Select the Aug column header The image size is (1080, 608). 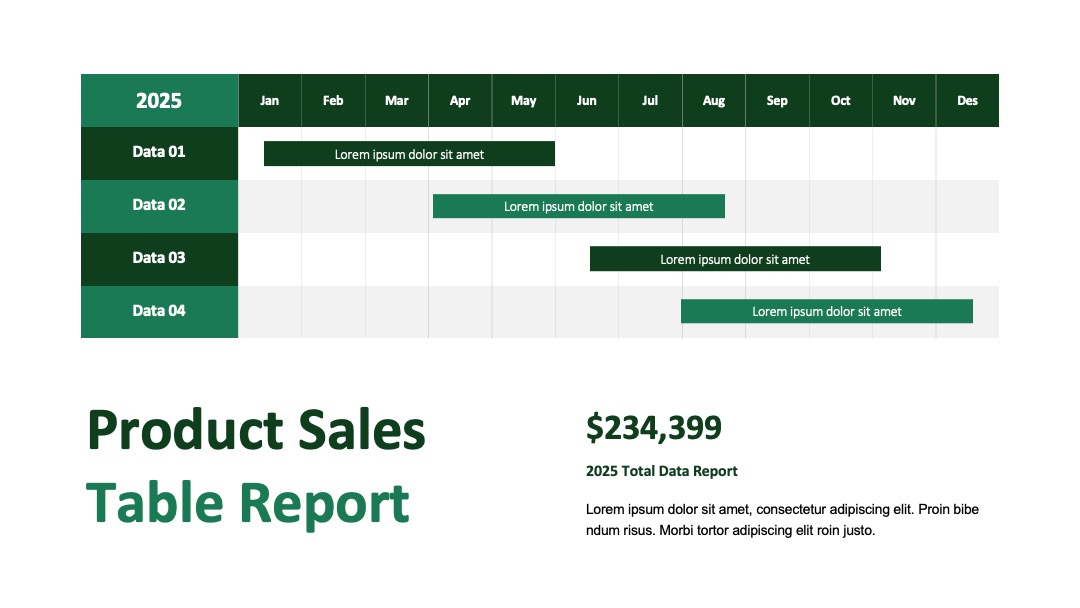[714, 101]
